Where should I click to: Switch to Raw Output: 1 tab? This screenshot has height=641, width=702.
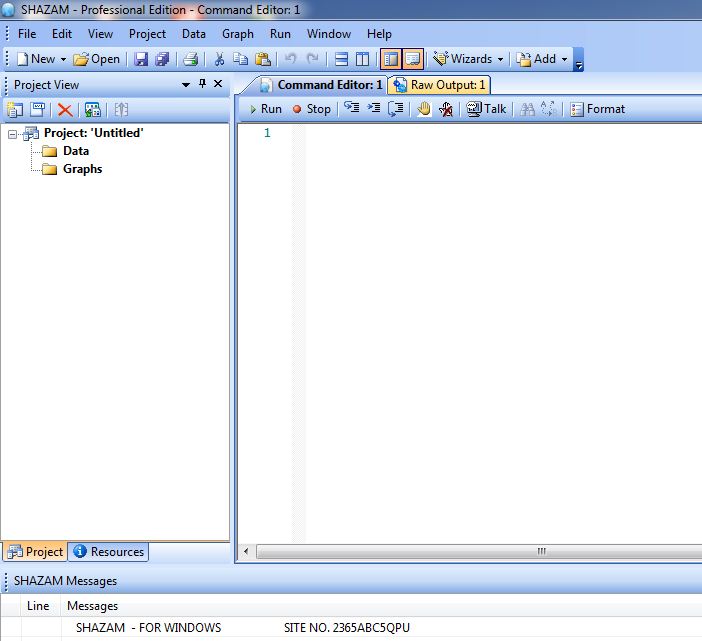440,85
